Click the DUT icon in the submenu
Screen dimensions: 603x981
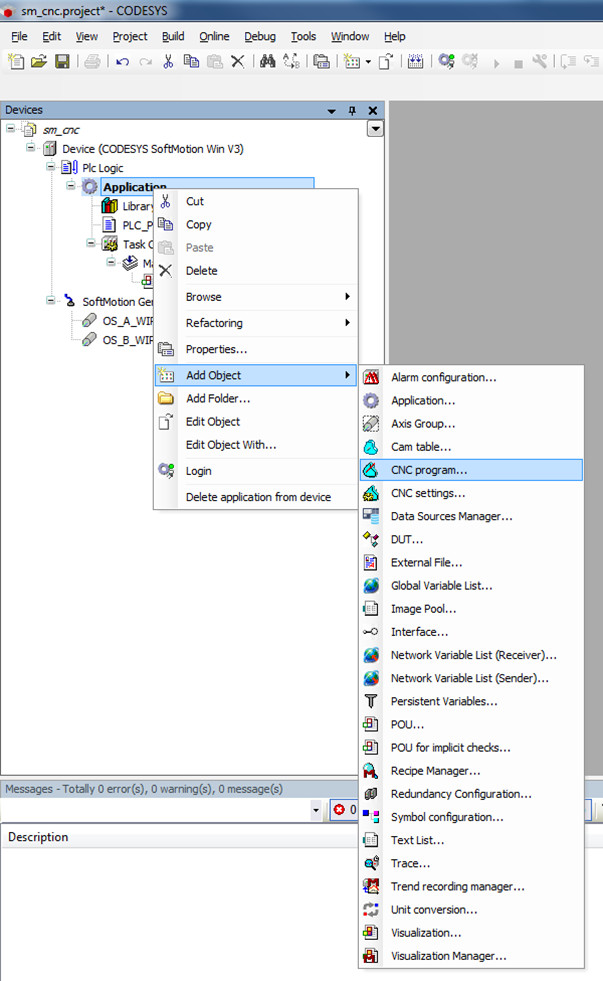[371, 539]
